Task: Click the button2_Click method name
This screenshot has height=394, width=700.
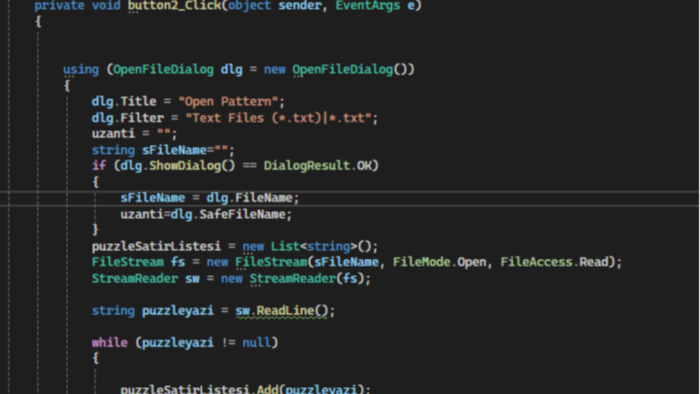Action: point(175,6)
